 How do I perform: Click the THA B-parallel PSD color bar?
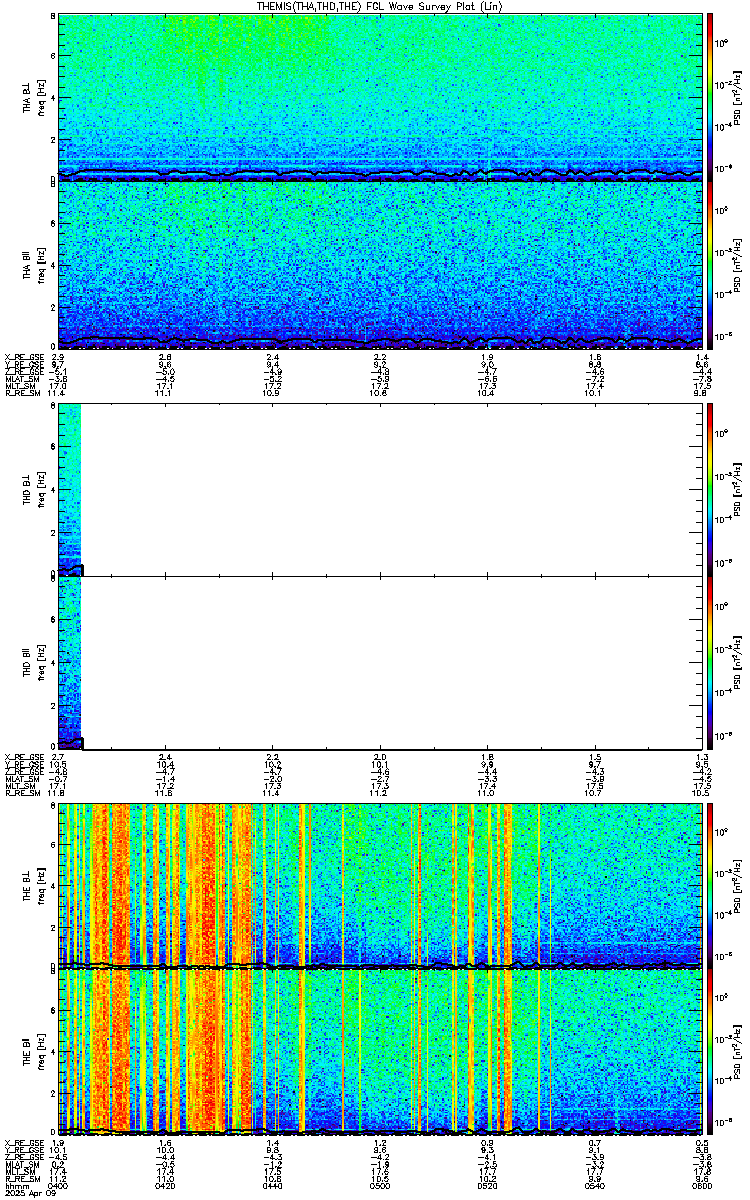coord(711,265)
